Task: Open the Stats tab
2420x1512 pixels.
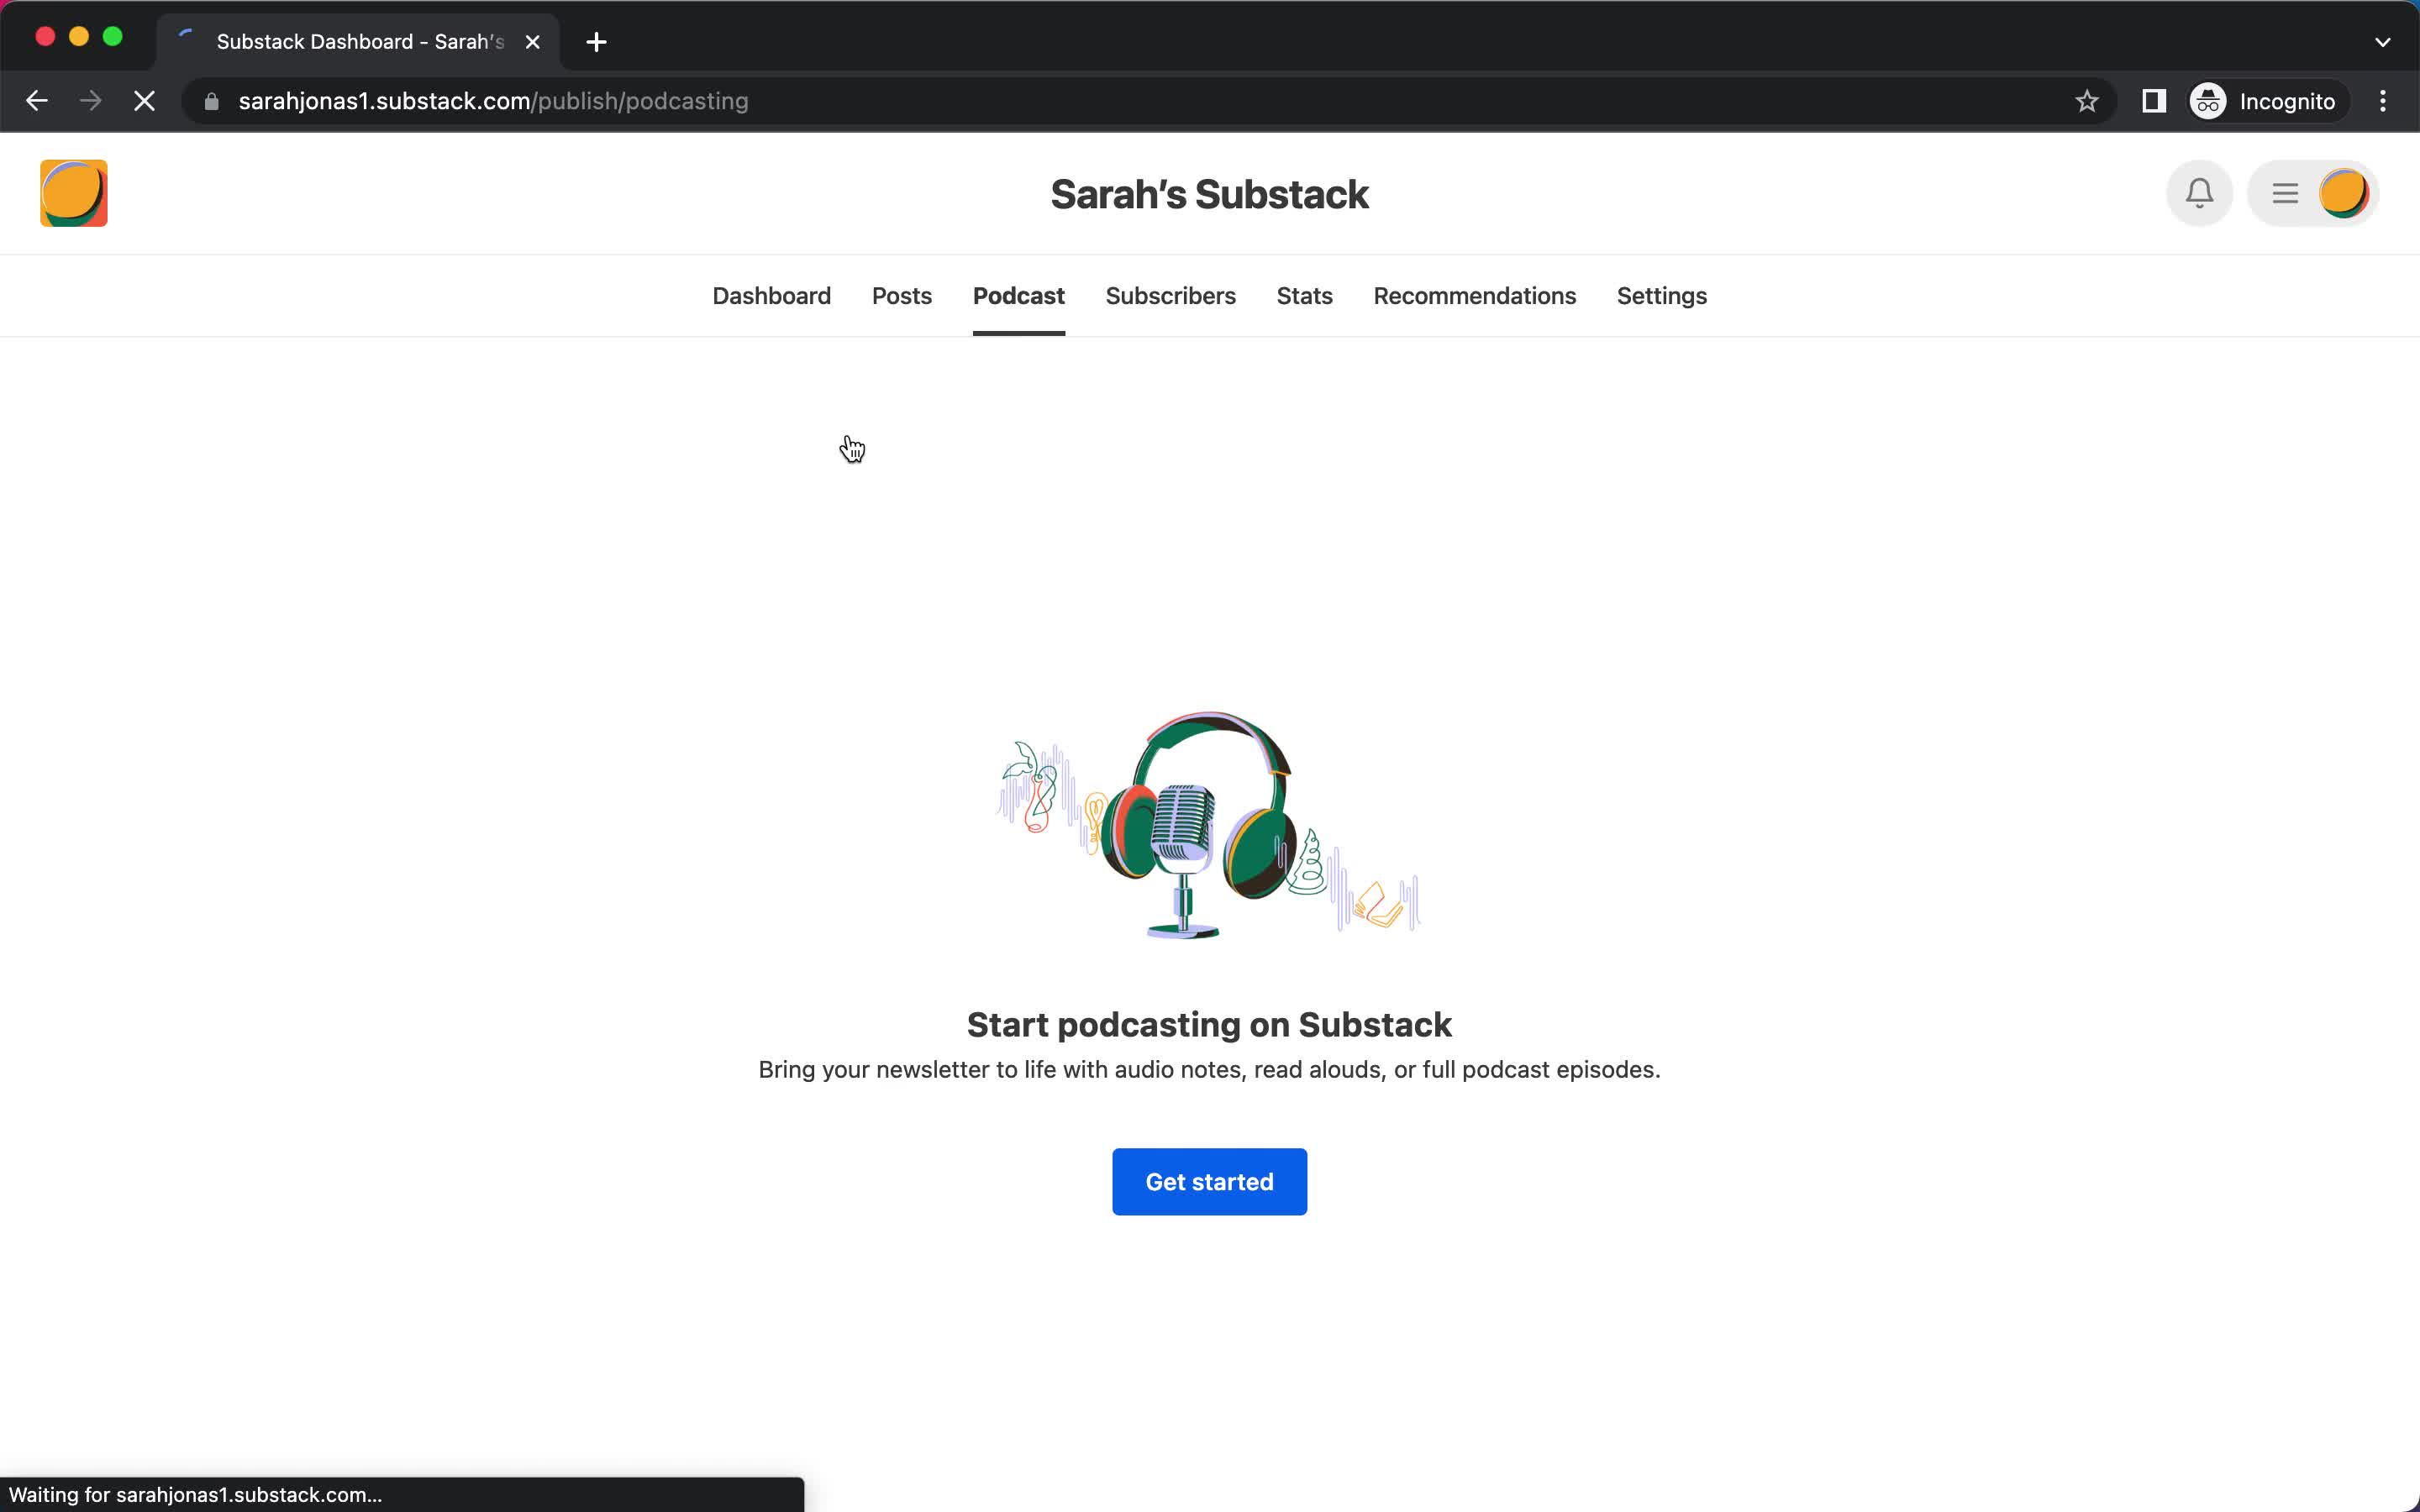Action: click(x=1305, y=296)
